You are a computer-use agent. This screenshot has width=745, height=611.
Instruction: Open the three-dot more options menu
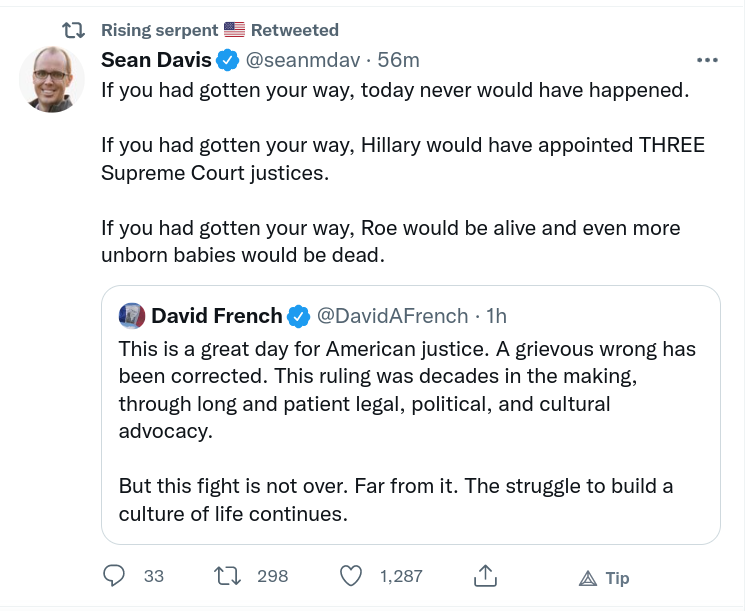click(707, 60)
